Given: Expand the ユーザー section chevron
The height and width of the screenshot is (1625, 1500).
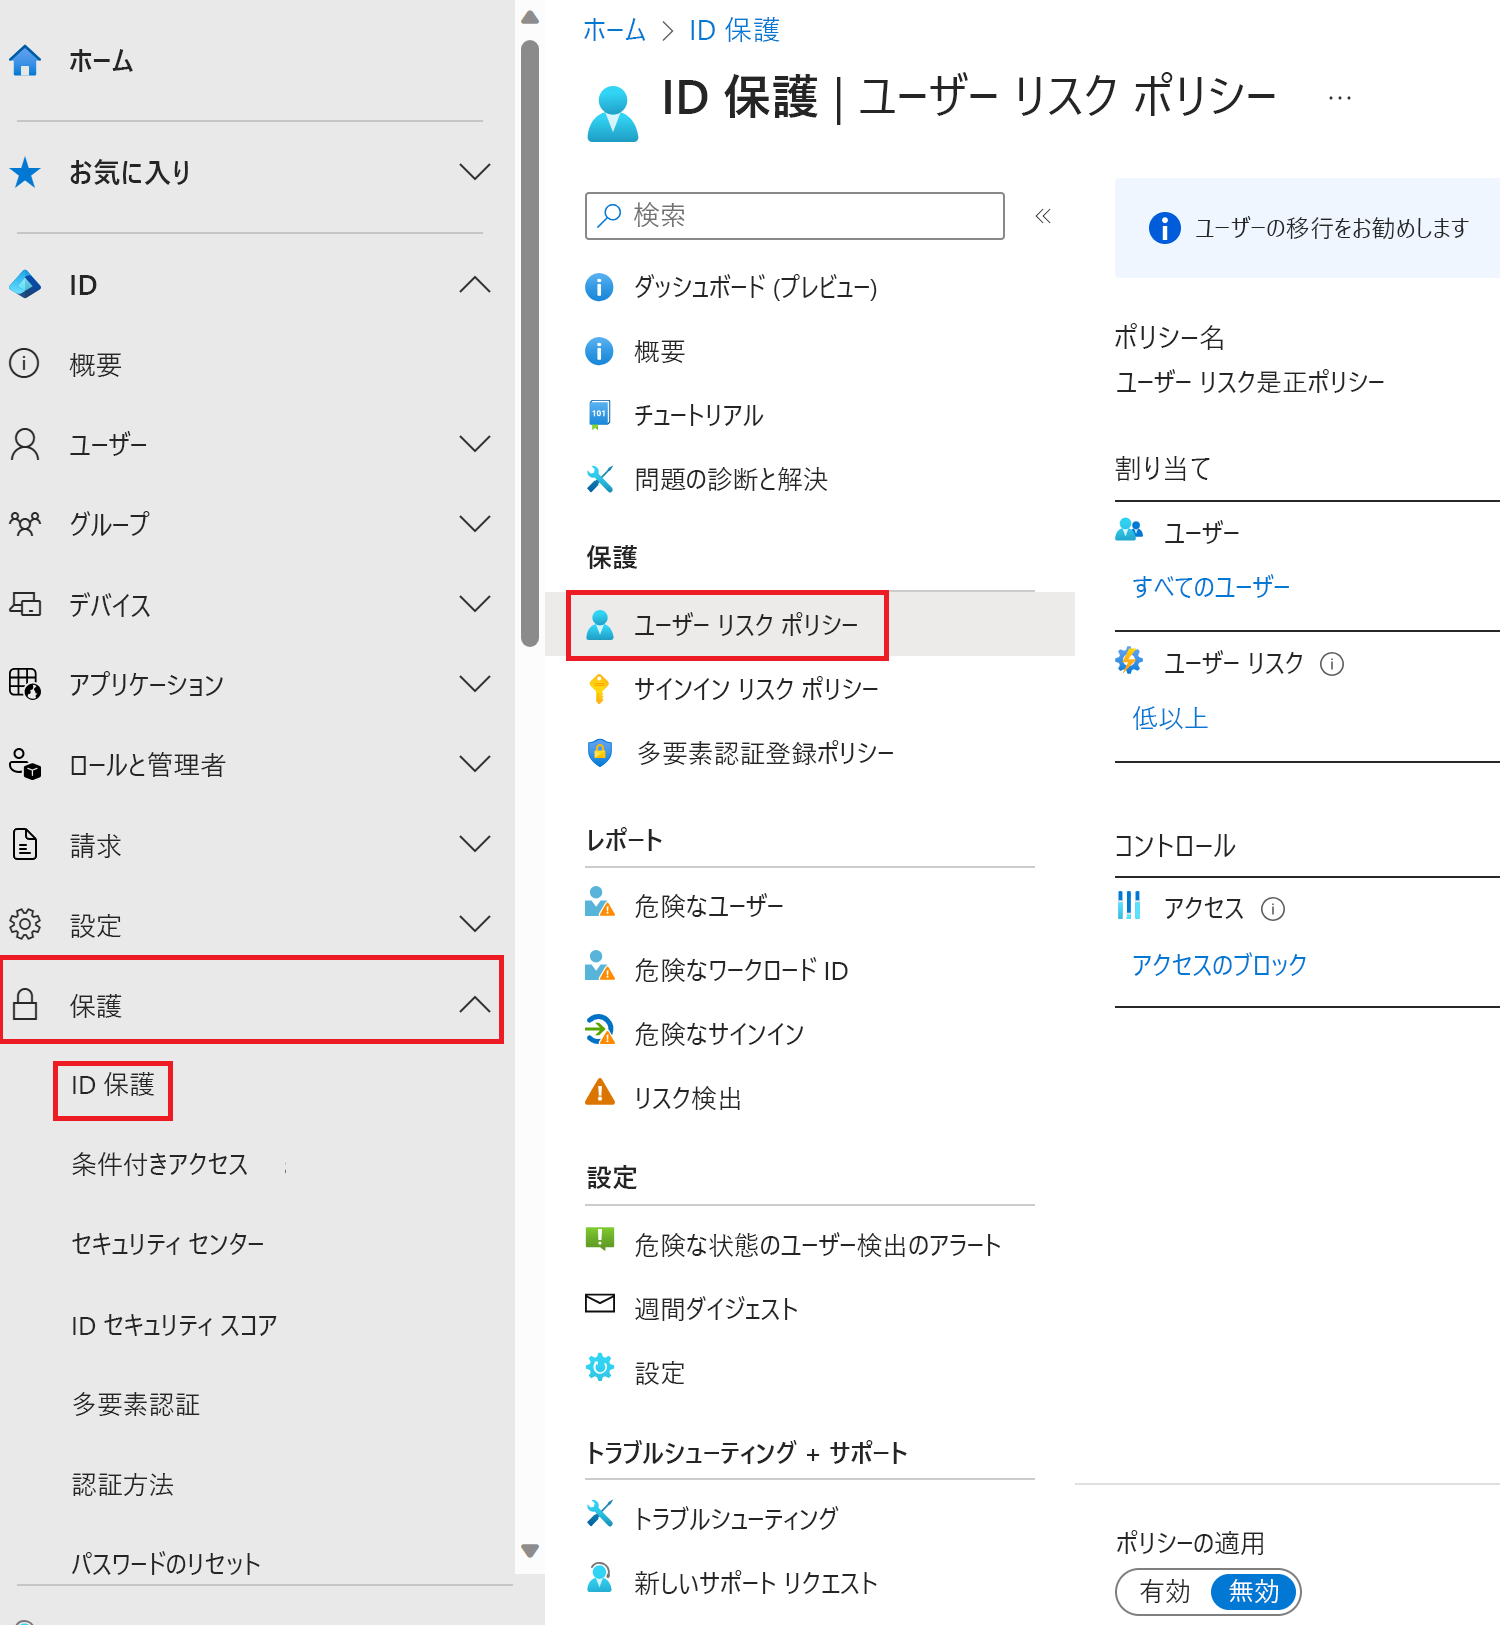Looking at the screenshot, I should [x=475, y=444].
